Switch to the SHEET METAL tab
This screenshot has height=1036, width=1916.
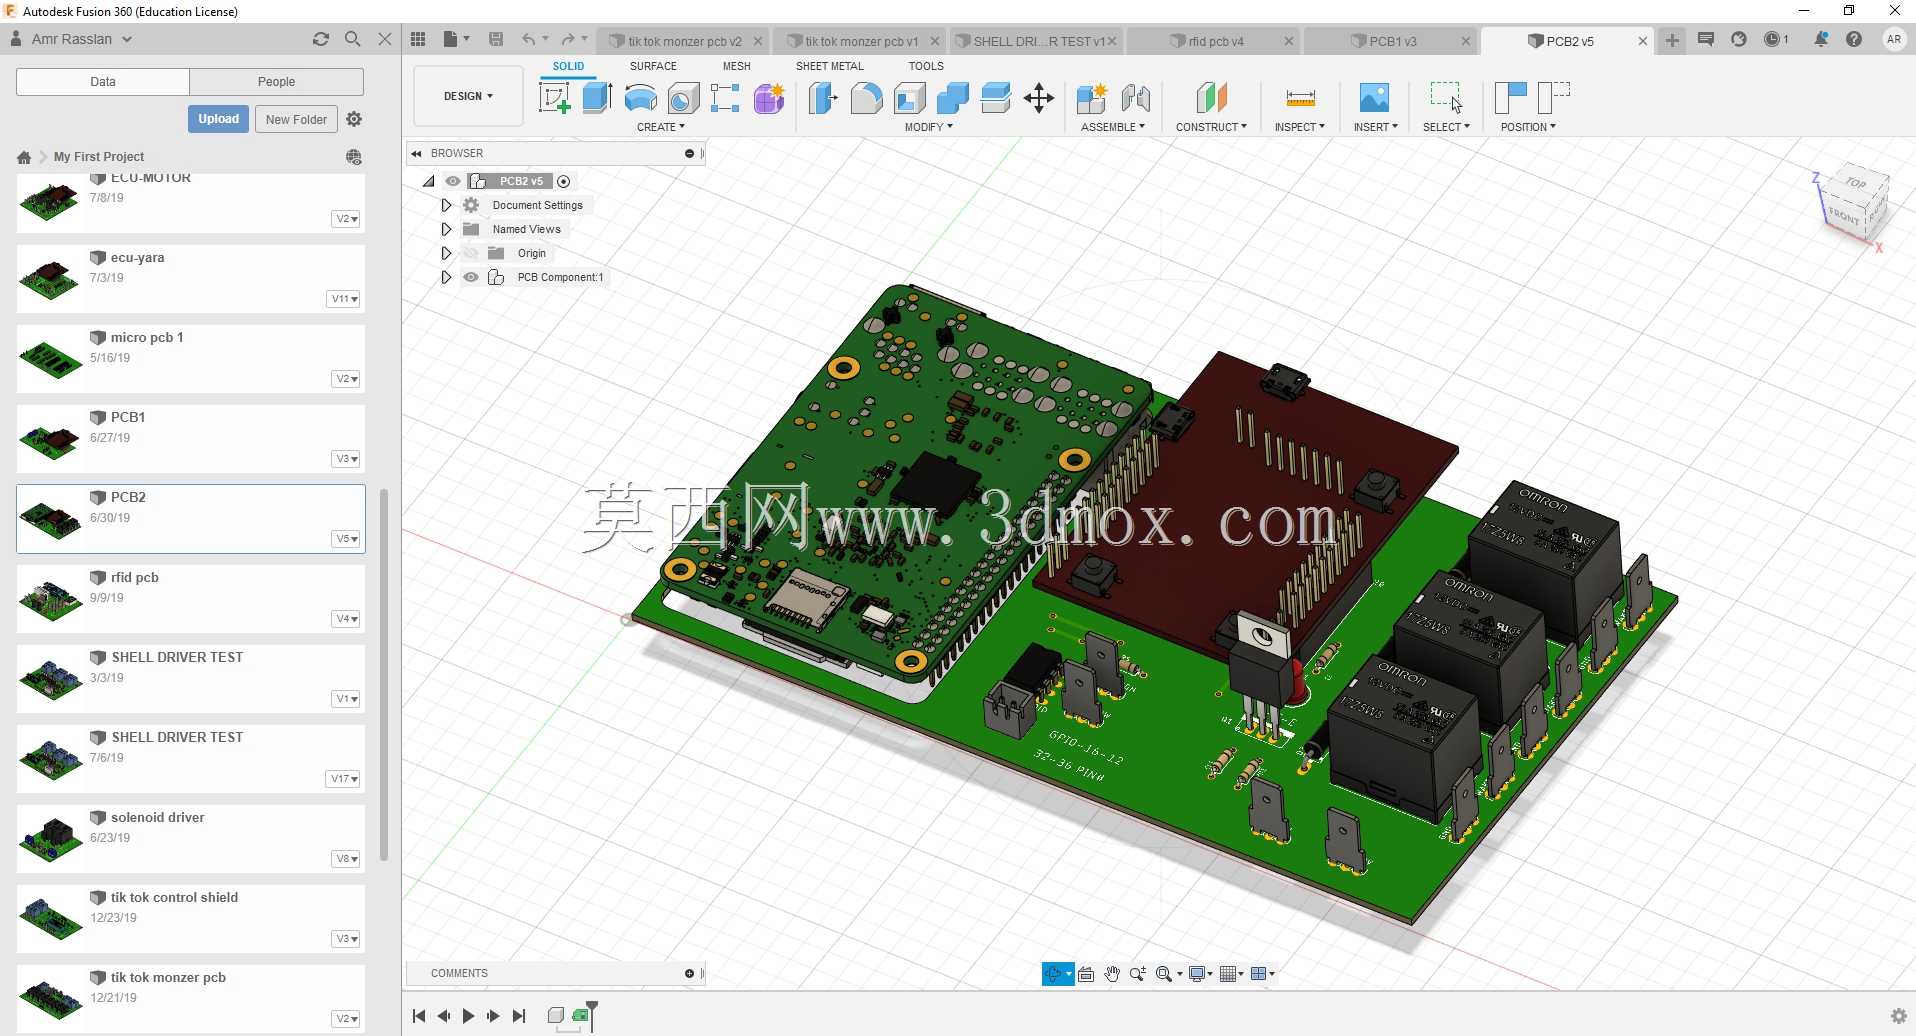tap(829, 66)
